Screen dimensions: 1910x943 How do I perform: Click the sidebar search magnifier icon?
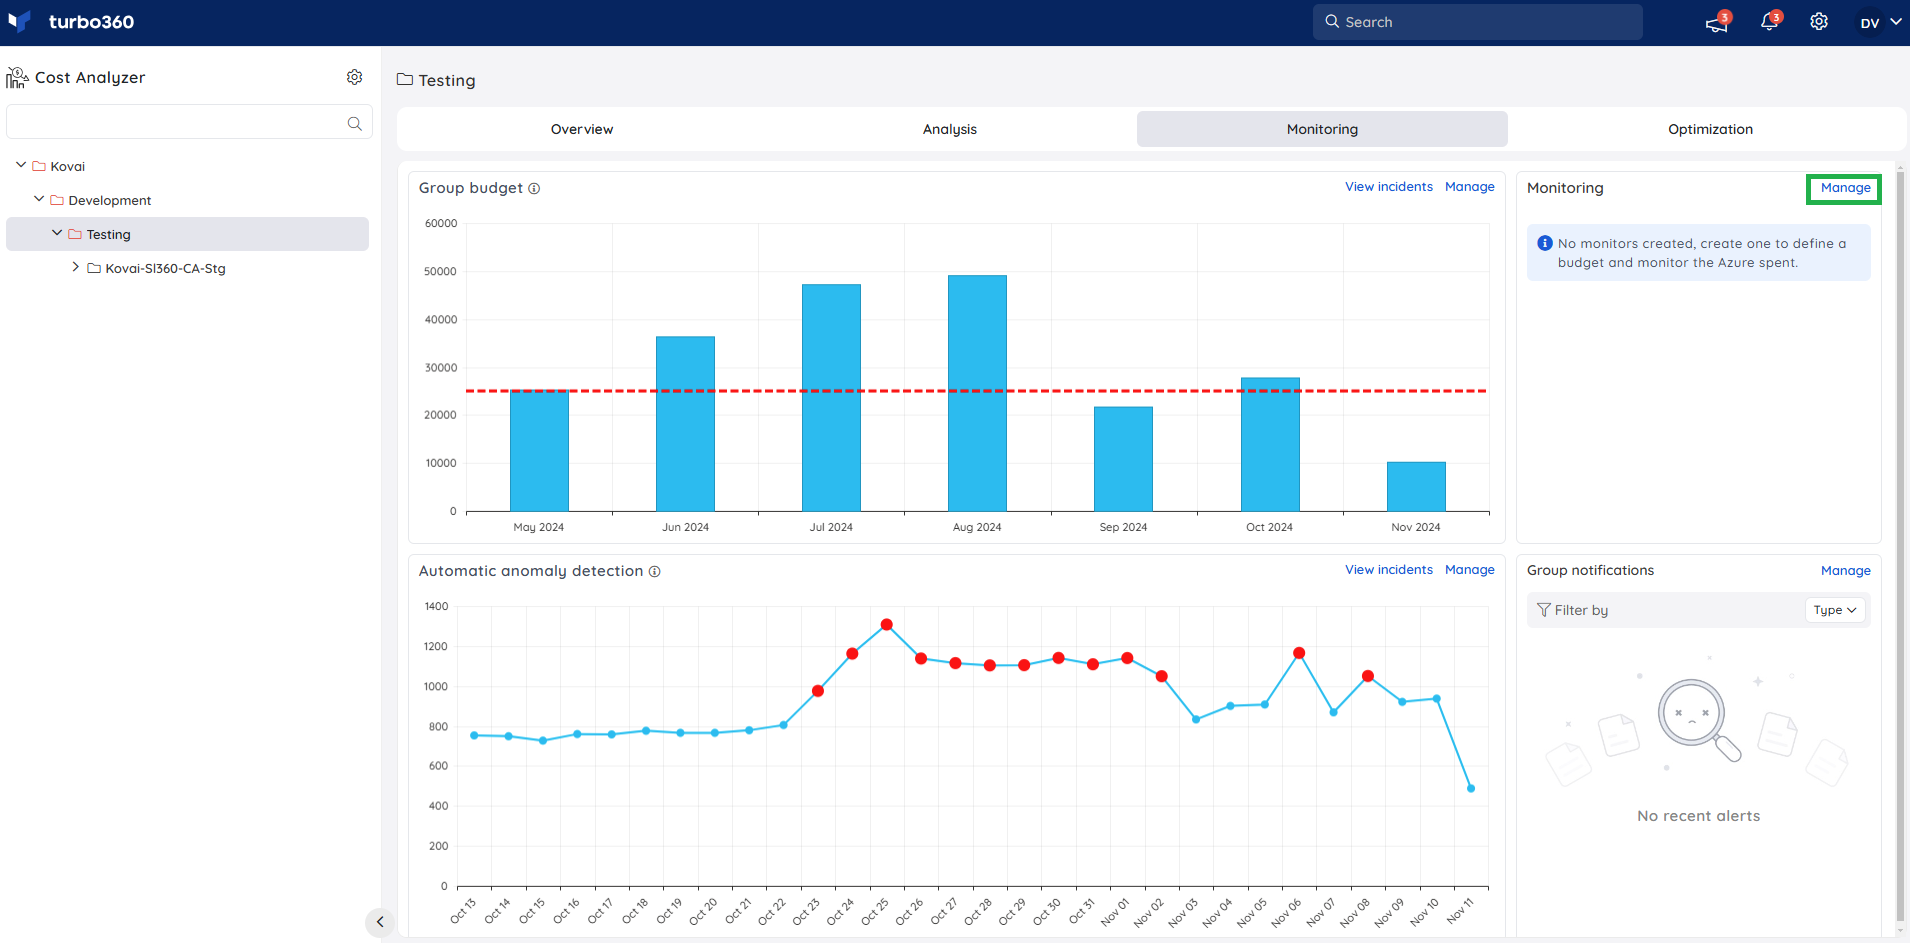point(354,123)
